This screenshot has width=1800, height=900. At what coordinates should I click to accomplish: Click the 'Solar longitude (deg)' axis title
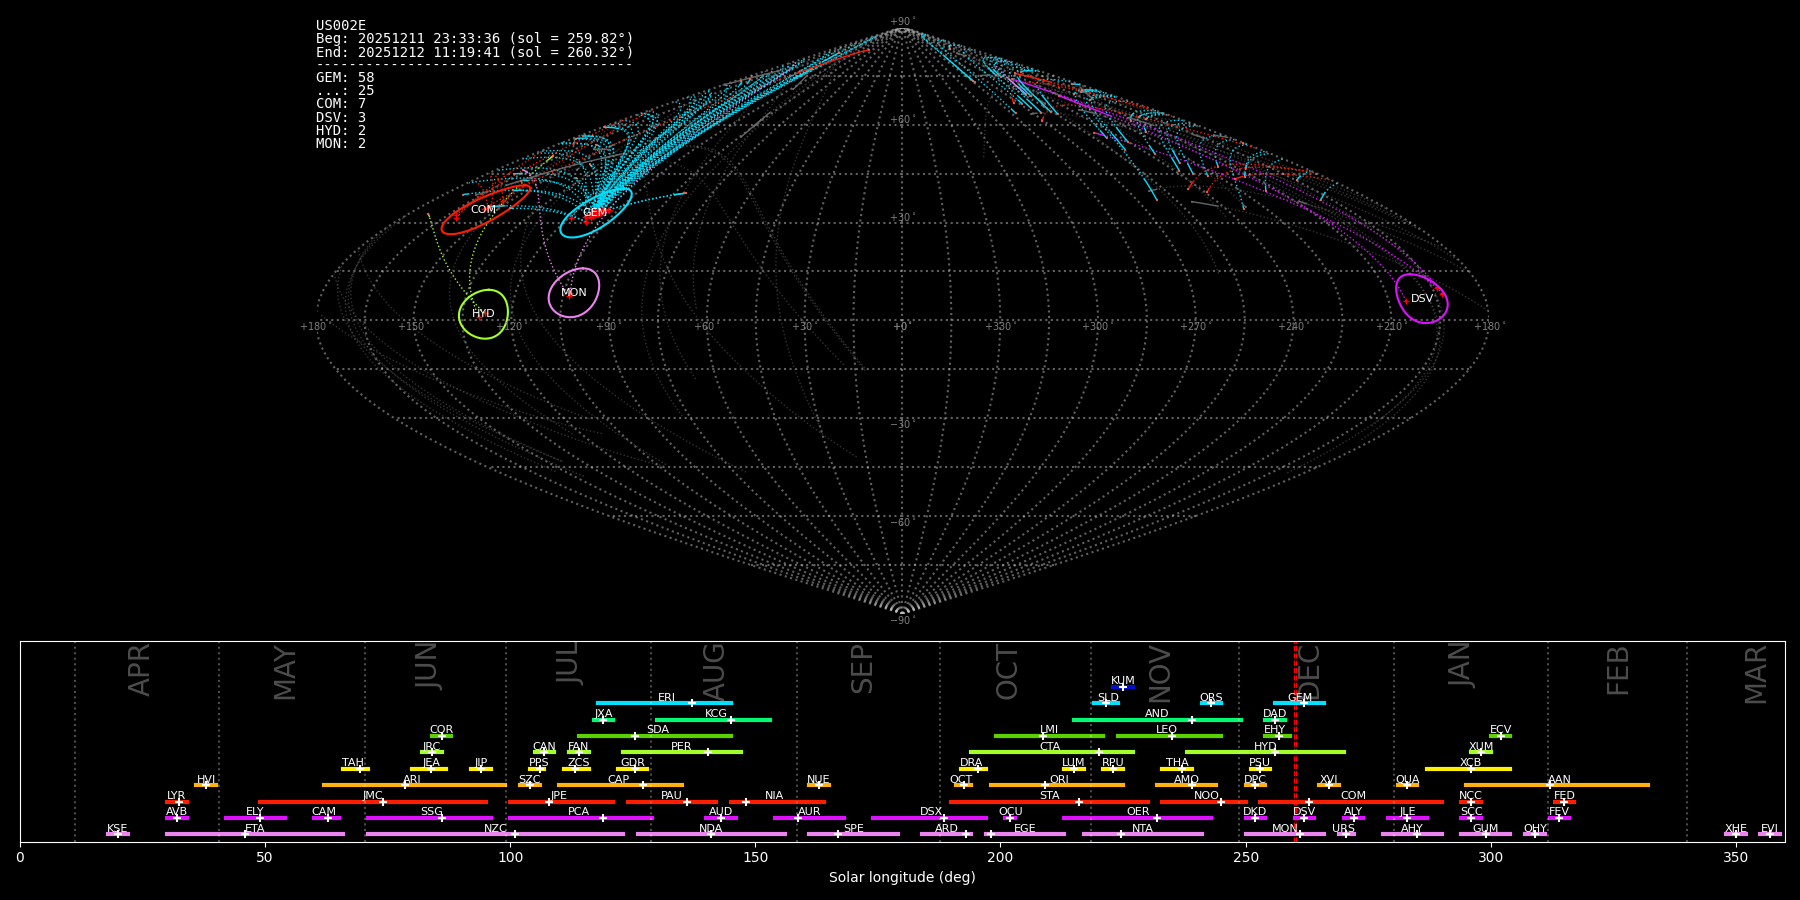(902, 878)
